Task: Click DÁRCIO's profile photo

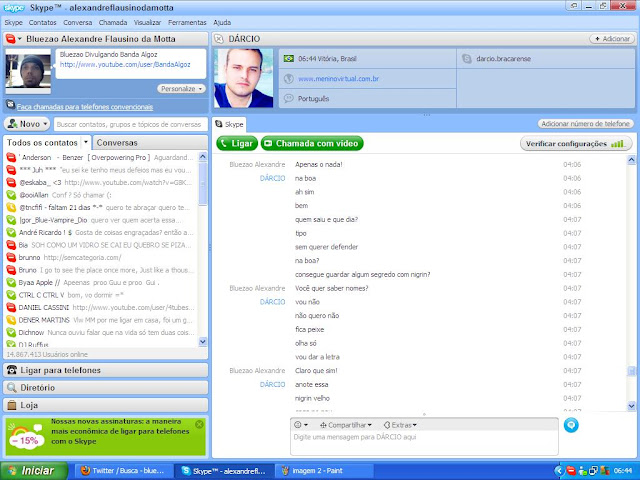Action: (x=244, y=78)
